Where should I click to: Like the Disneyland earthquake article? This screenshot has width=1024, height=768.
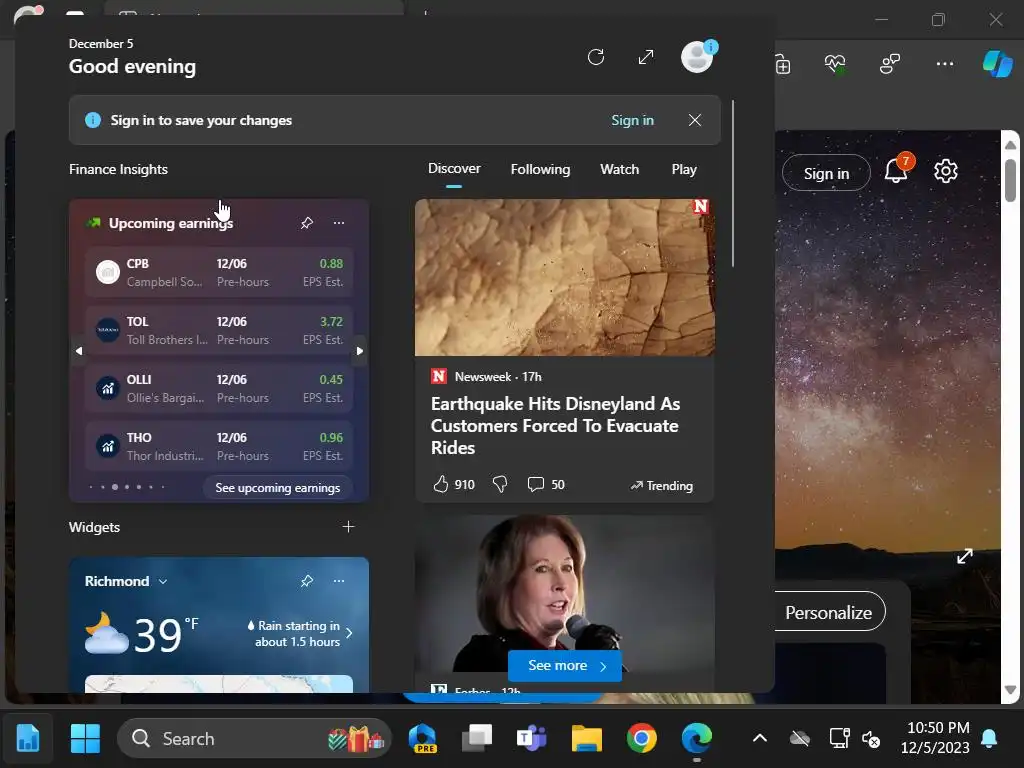(441, 484)
